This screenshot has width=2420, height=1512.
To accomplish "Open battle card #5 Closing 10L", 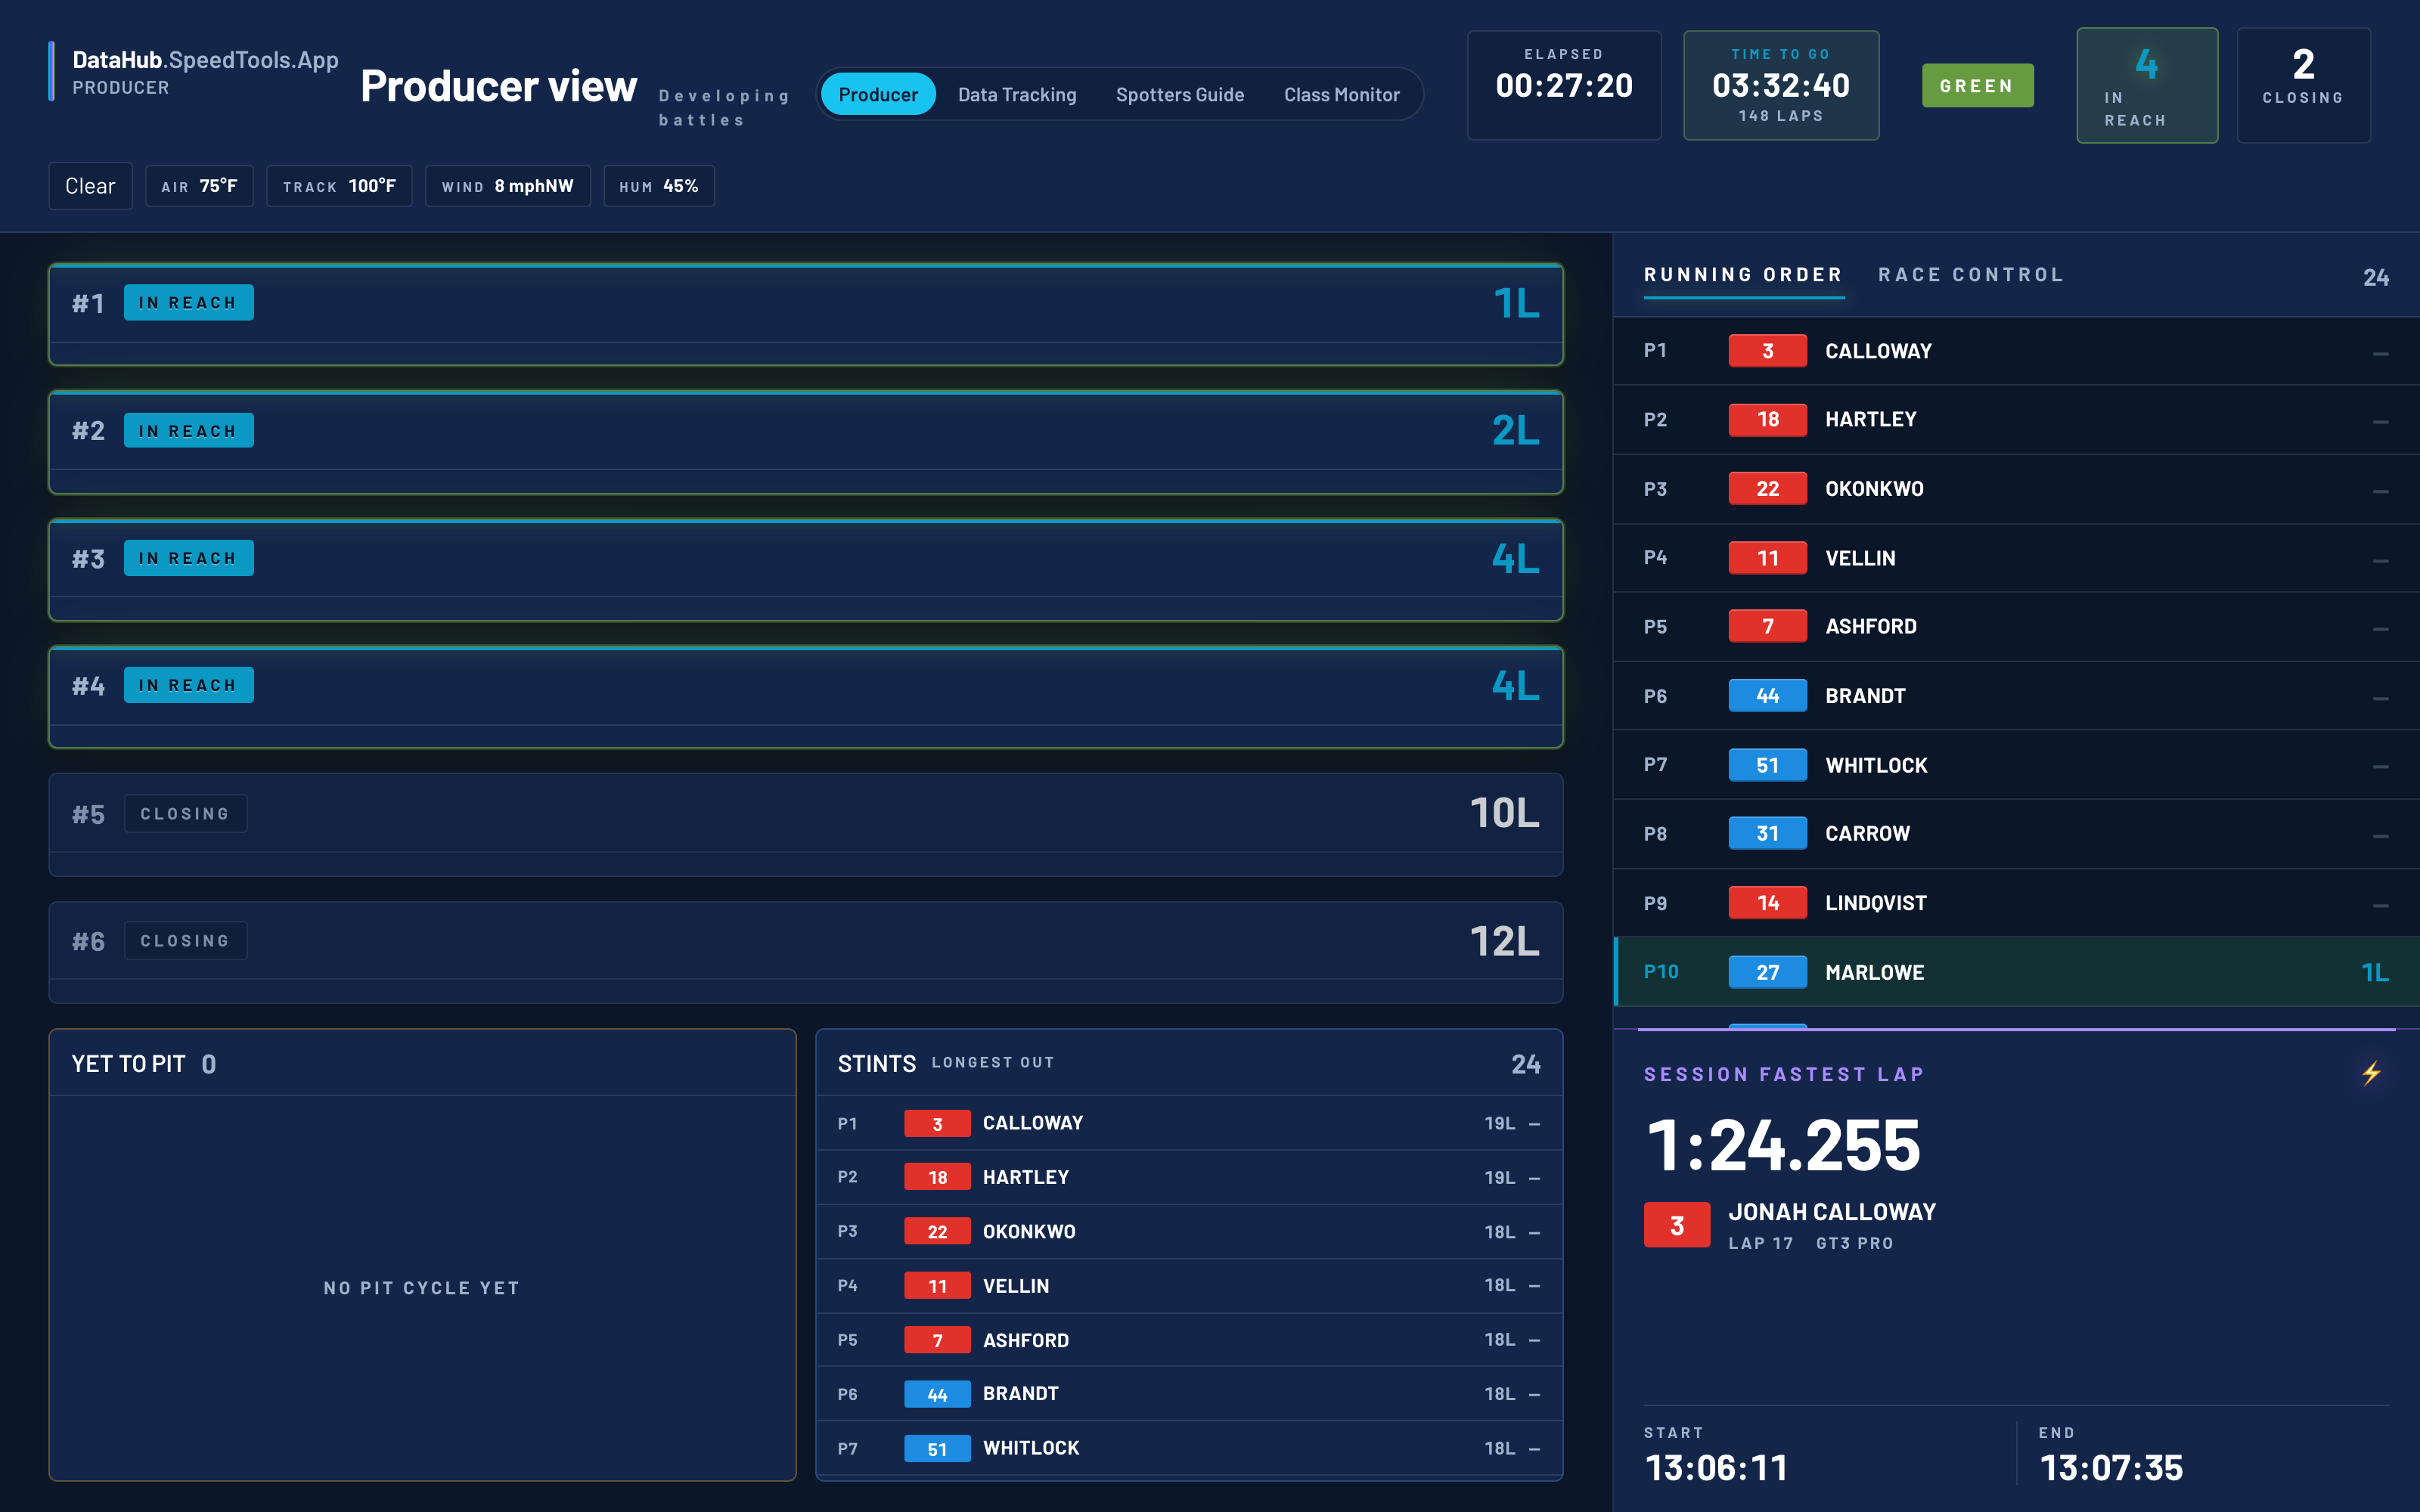I will (x=806, y=825).
